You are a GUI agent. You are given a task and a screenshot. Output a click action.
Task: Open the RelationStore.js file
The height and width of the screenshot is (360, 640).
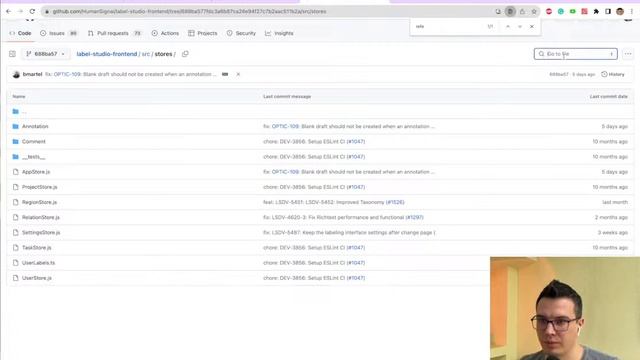click(41, 217)
